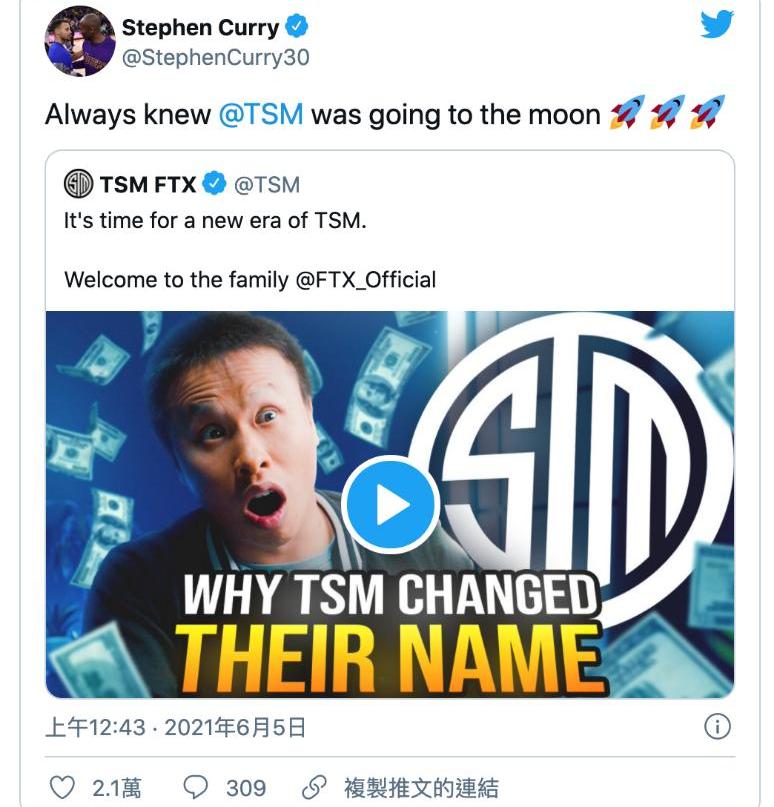Click the quoted tweet text "It's time for a new era of TSM"
This screenshot has height=807, width=774.
(215, 220)
